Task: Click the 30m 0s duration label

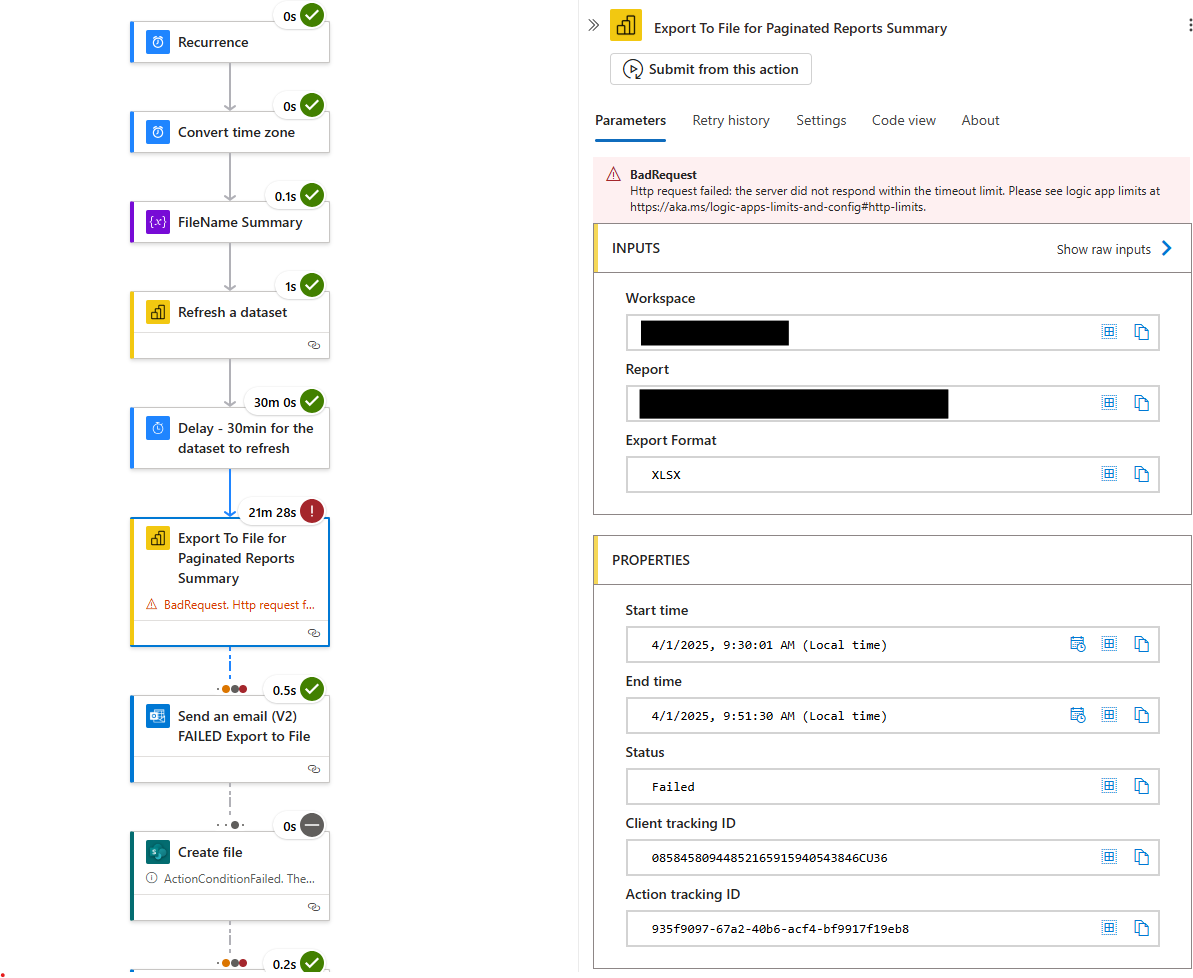Action: 275,402
